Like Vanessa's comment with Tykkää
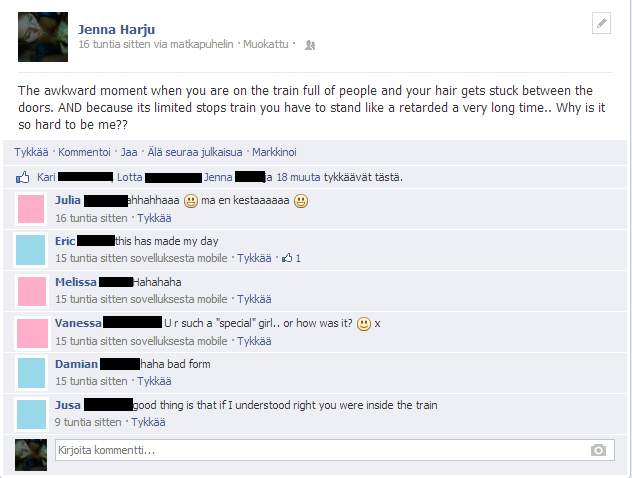The image size is (632, 478). (254, 341)
